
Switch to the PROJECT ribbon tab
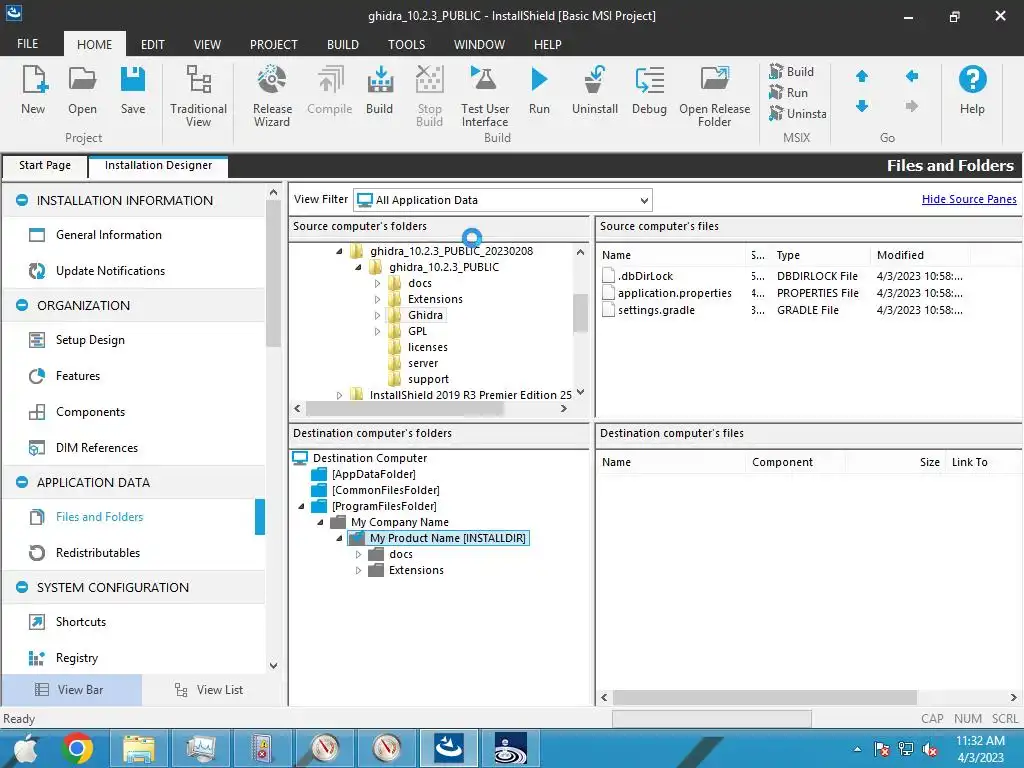[x=274, y=44]
